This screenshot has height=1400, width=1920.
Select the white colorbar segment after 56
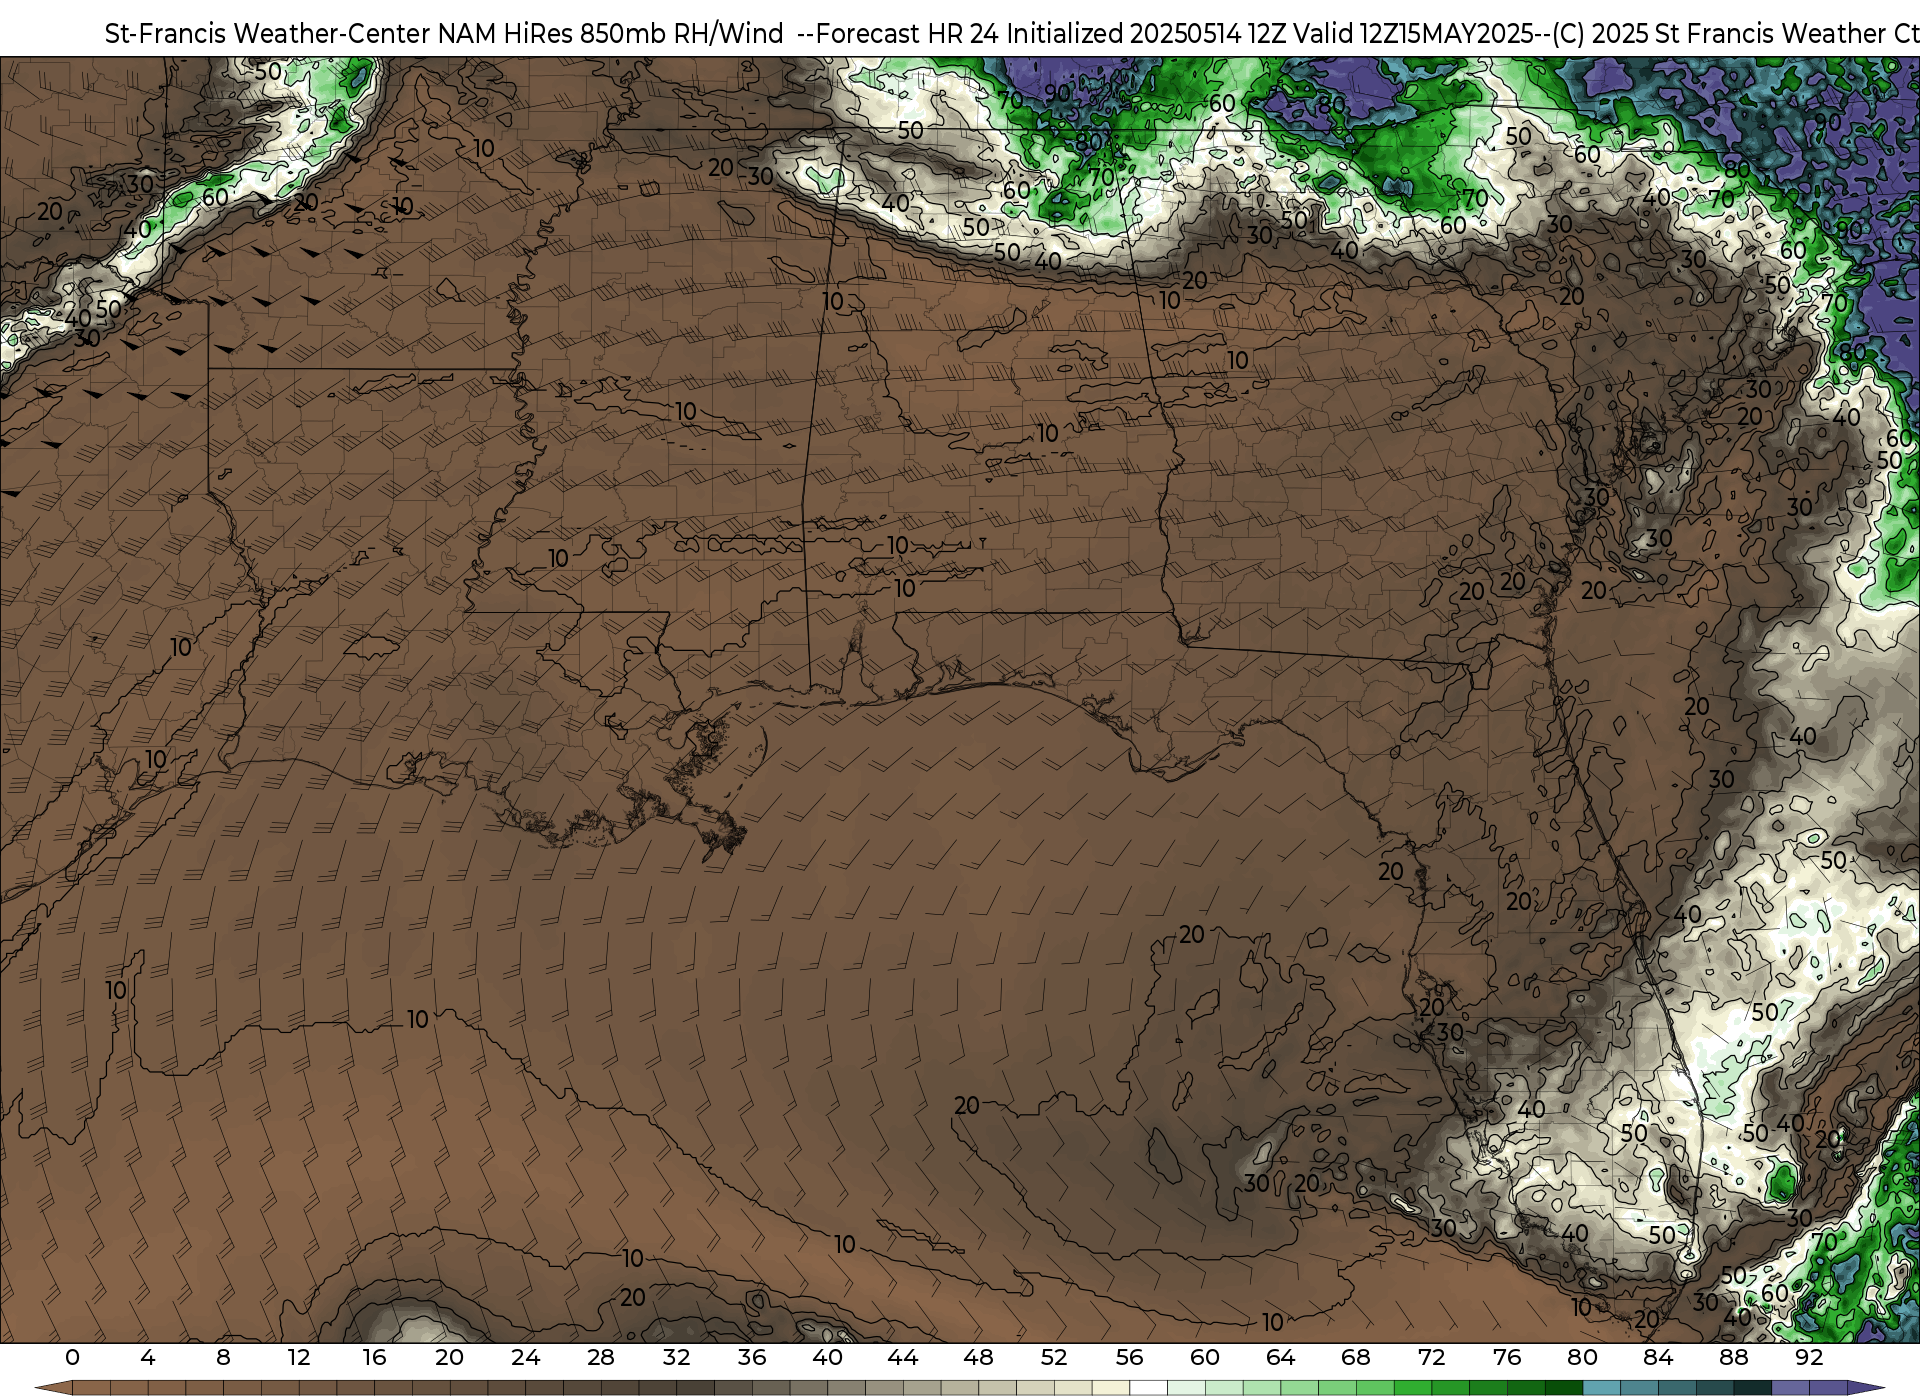coord(1148,1388)
